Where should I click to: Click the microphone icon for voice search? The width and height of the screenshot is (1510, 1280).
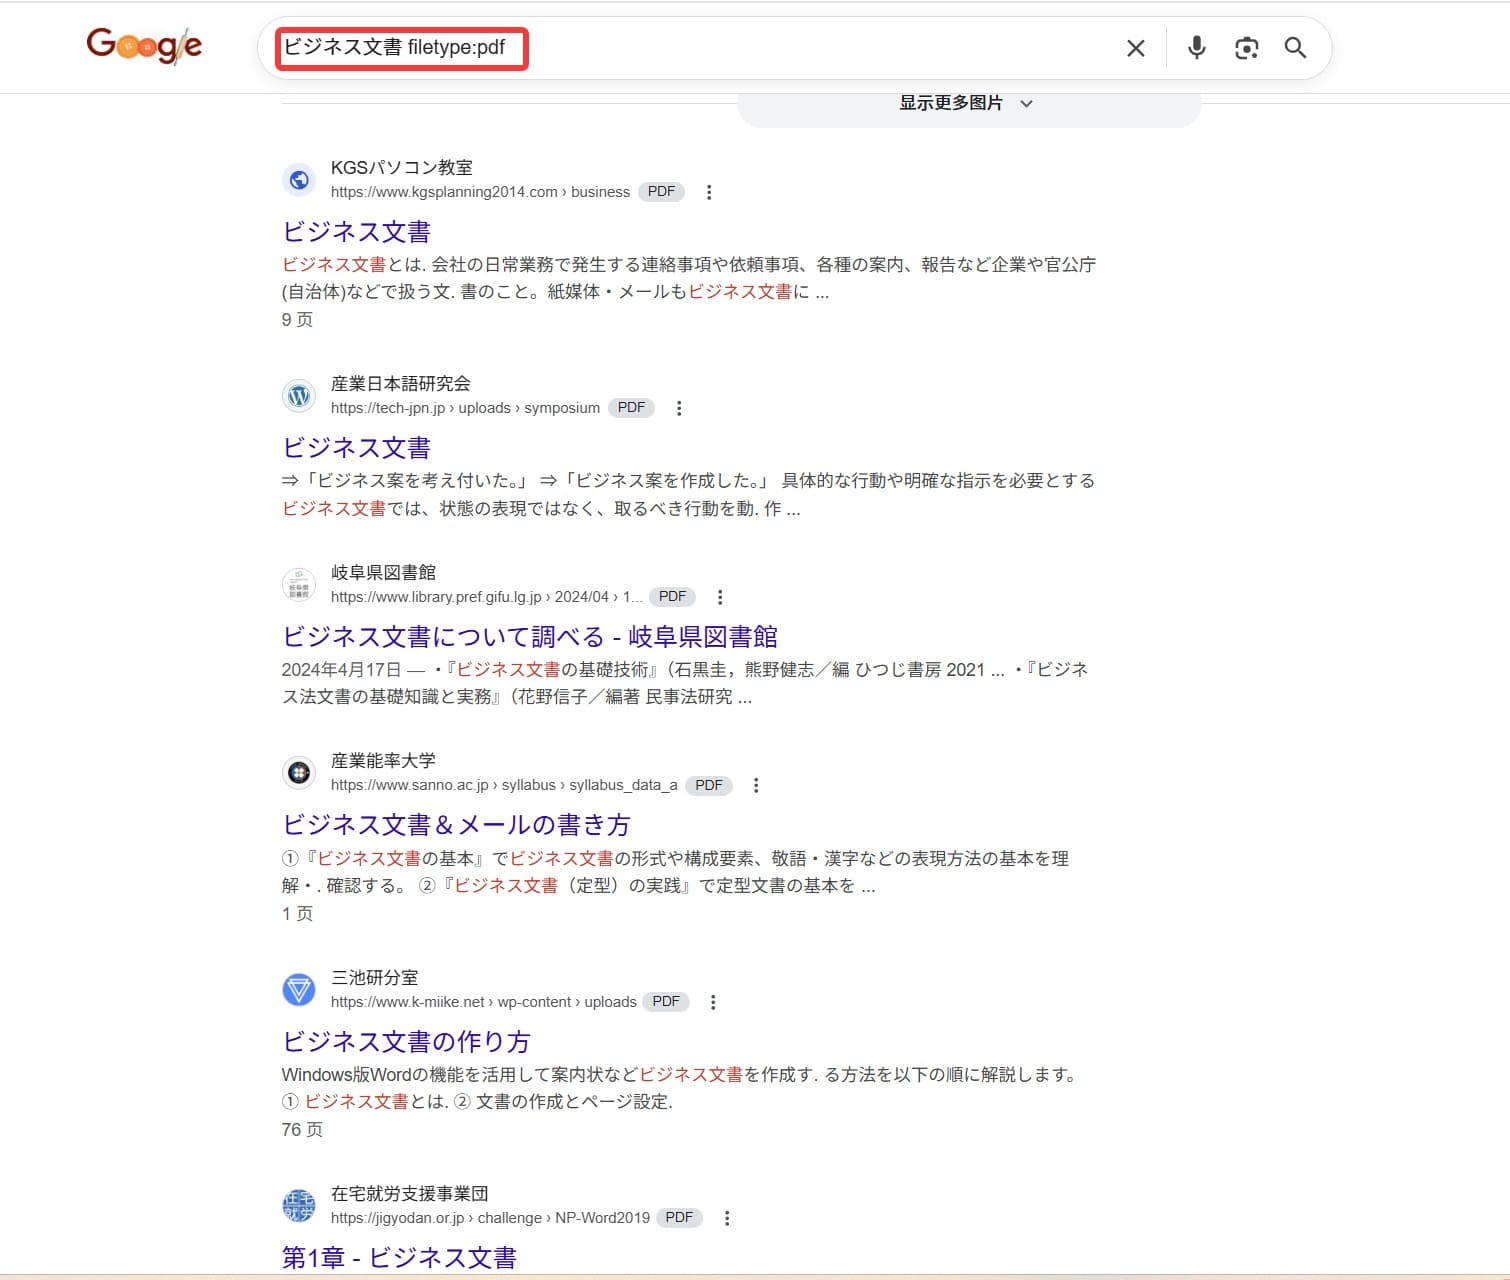pyautogui.click(x=1196, y=47)
